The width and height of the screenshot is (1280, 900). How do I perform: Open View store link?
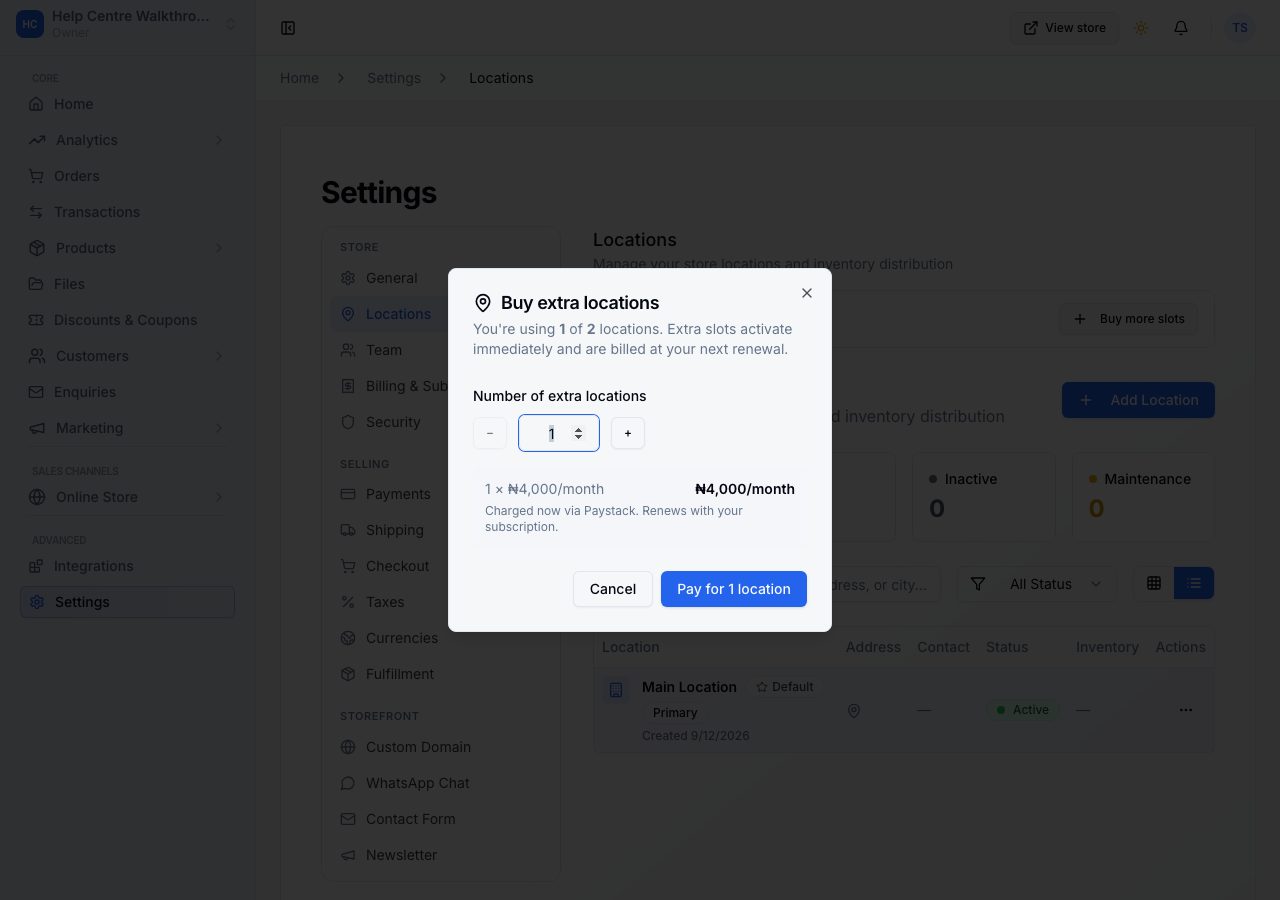pos(1064,28)
